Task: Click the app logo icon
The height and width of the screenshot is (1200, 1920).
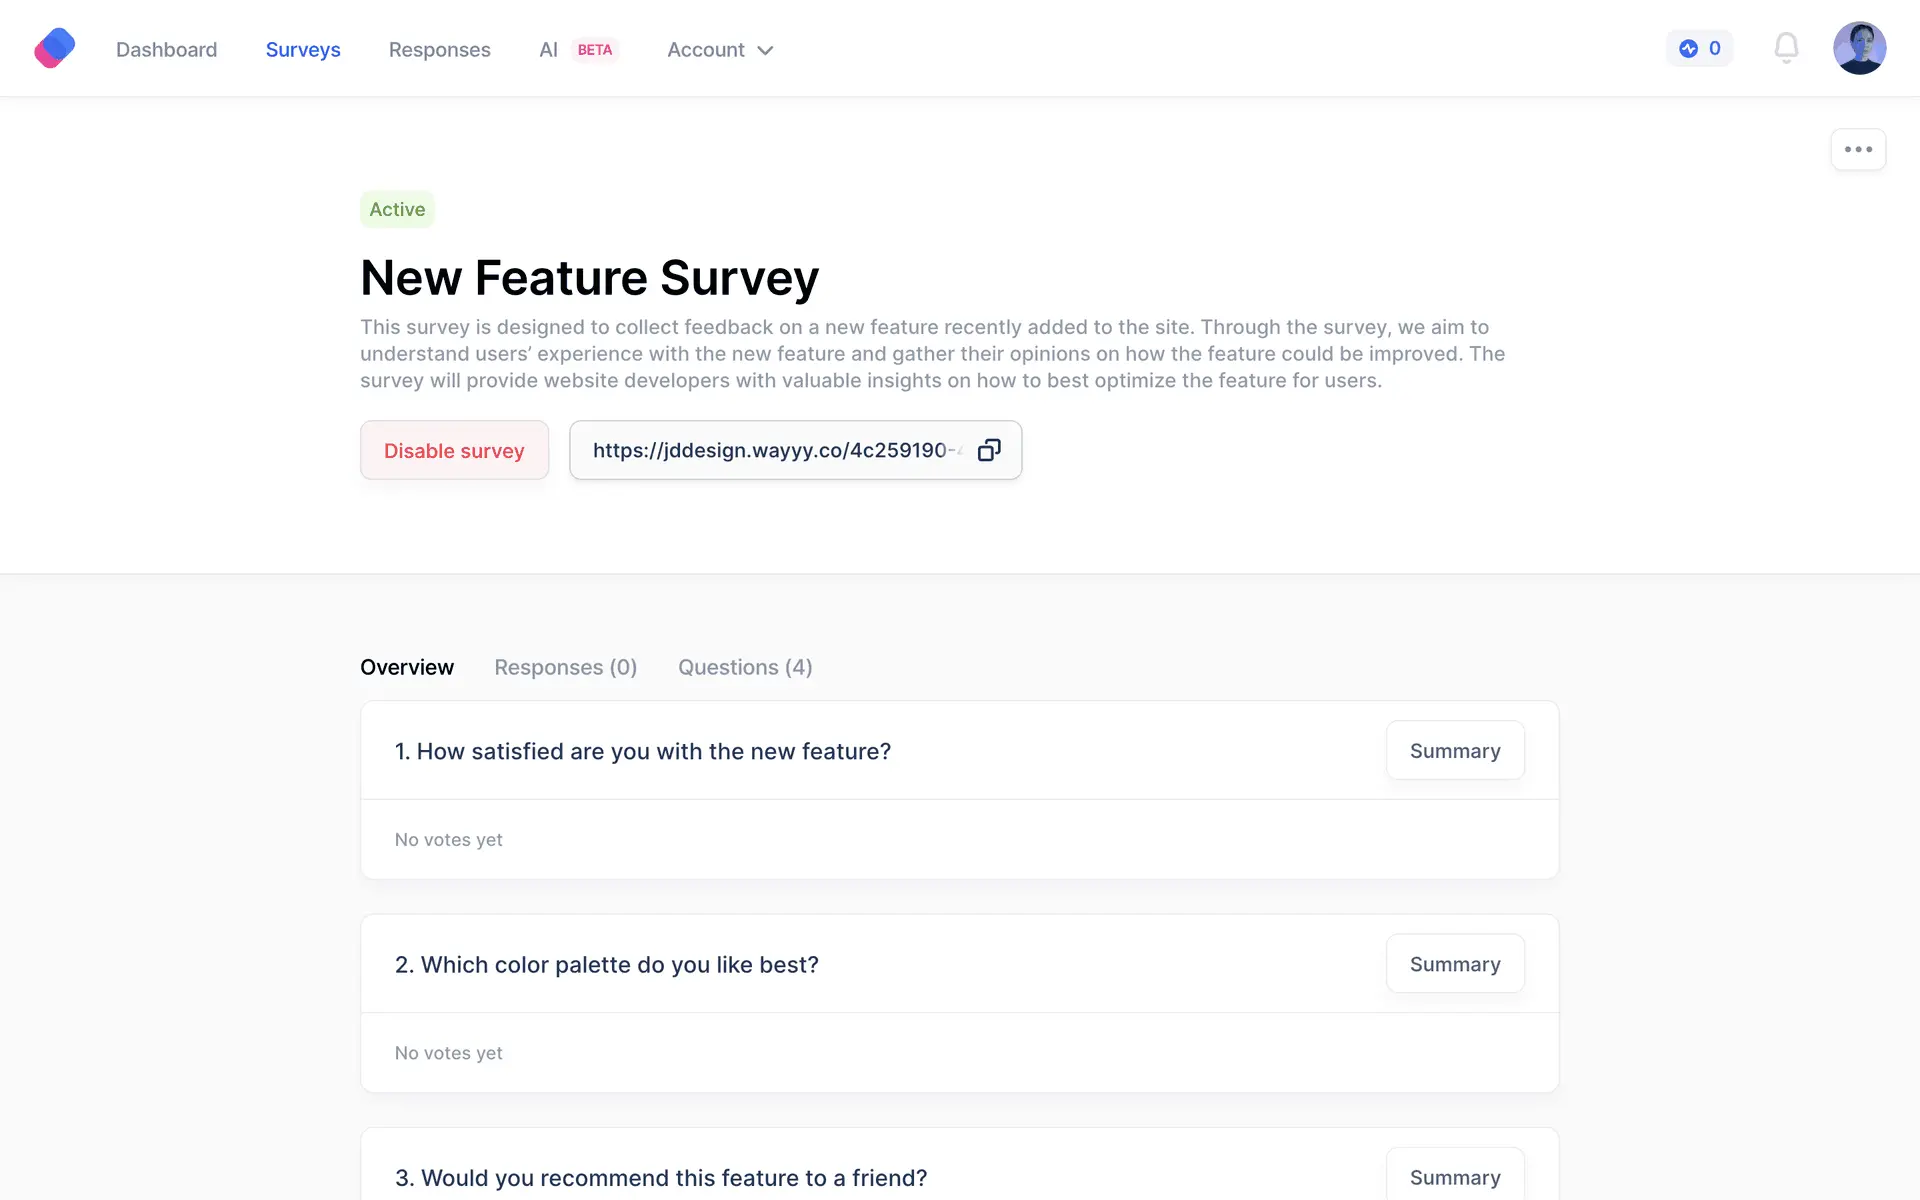Action: pyautogui.click(x=55, y=48)
